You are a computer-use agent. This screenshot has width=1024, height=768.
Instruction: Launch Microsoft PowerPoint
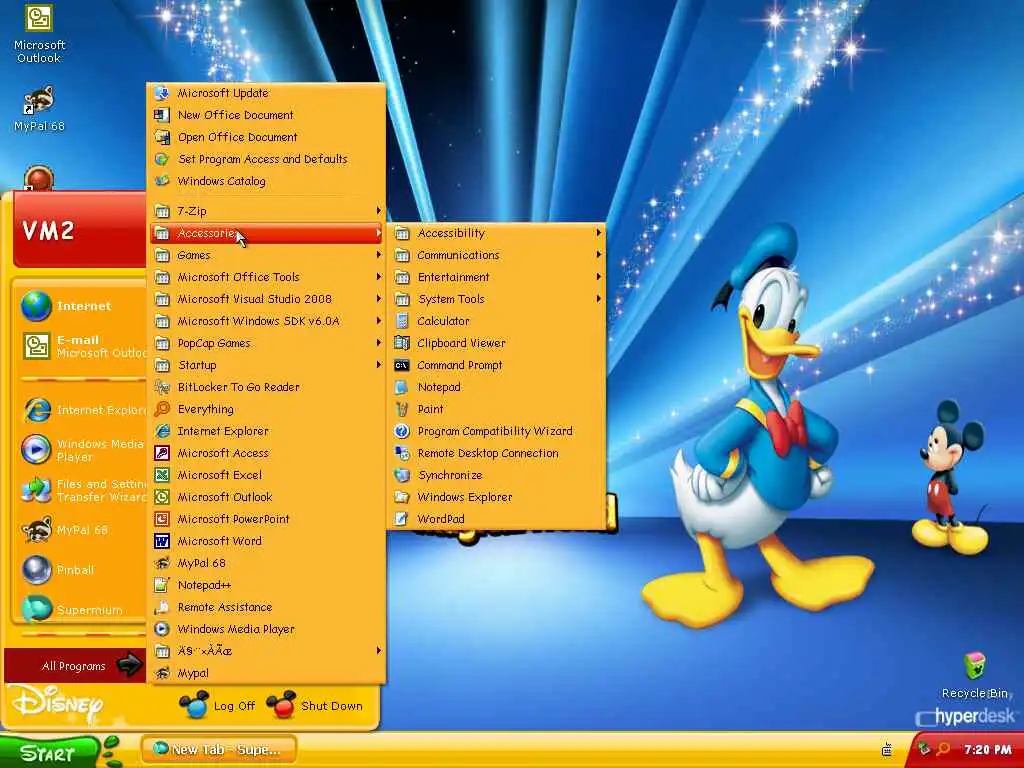pyautogui.click(x=266, y=519)
